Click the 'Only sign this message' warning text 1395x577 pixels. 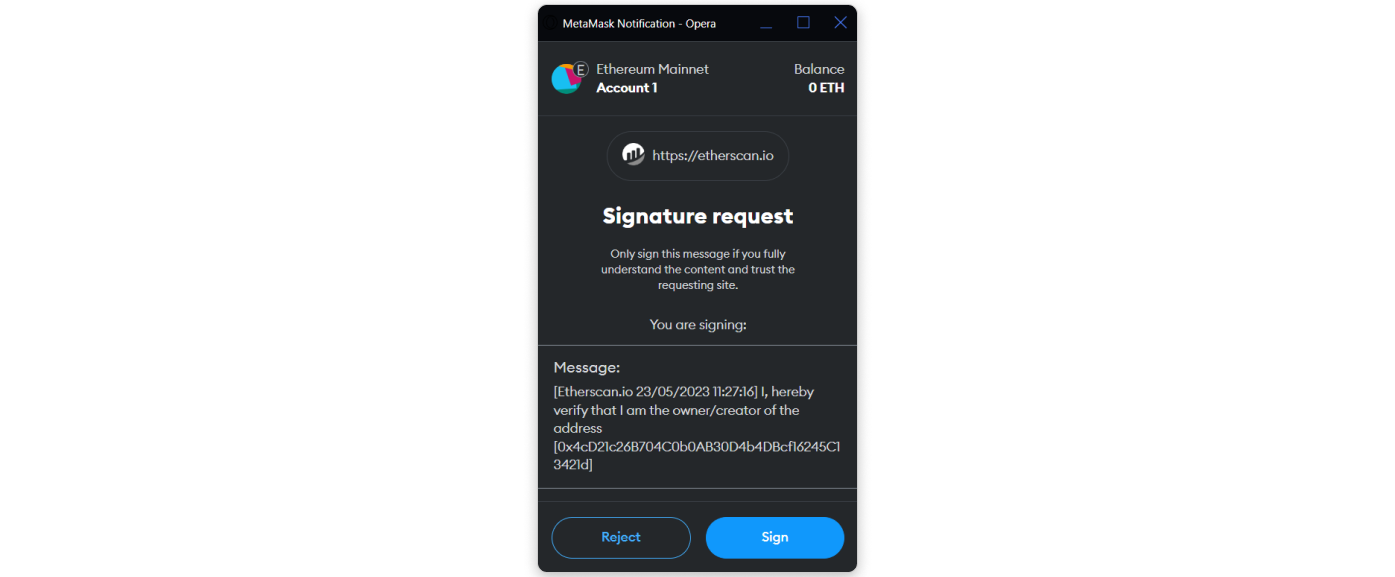point(698,269)
